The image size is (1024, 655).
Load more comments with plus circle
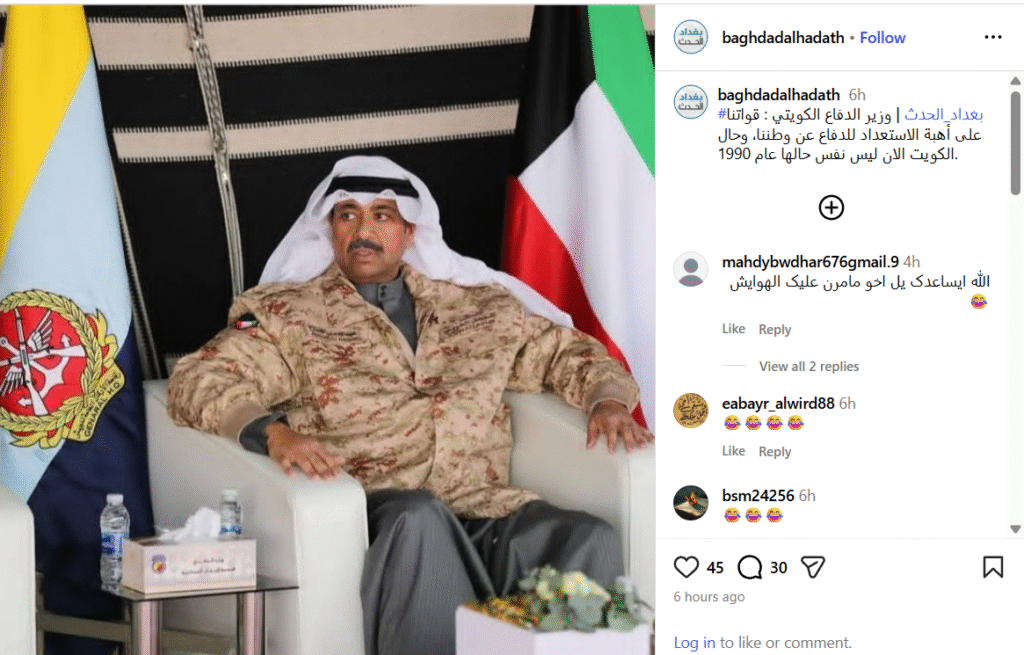coord(831,208)
